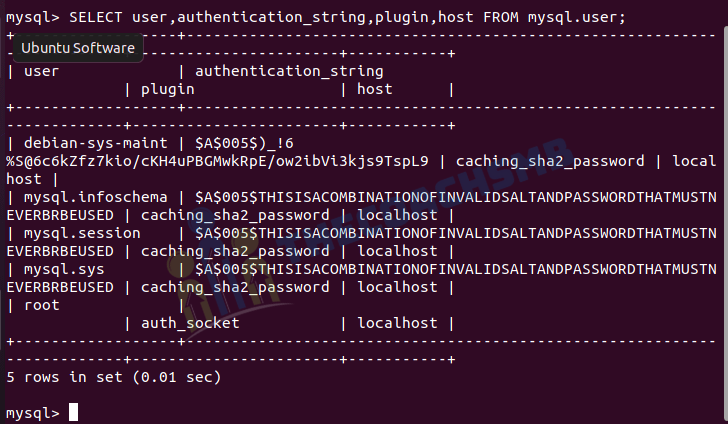Screen dimensions: 728x426
Task: Click the auth_socket plugin value
Action: click(x=190, y=323)
